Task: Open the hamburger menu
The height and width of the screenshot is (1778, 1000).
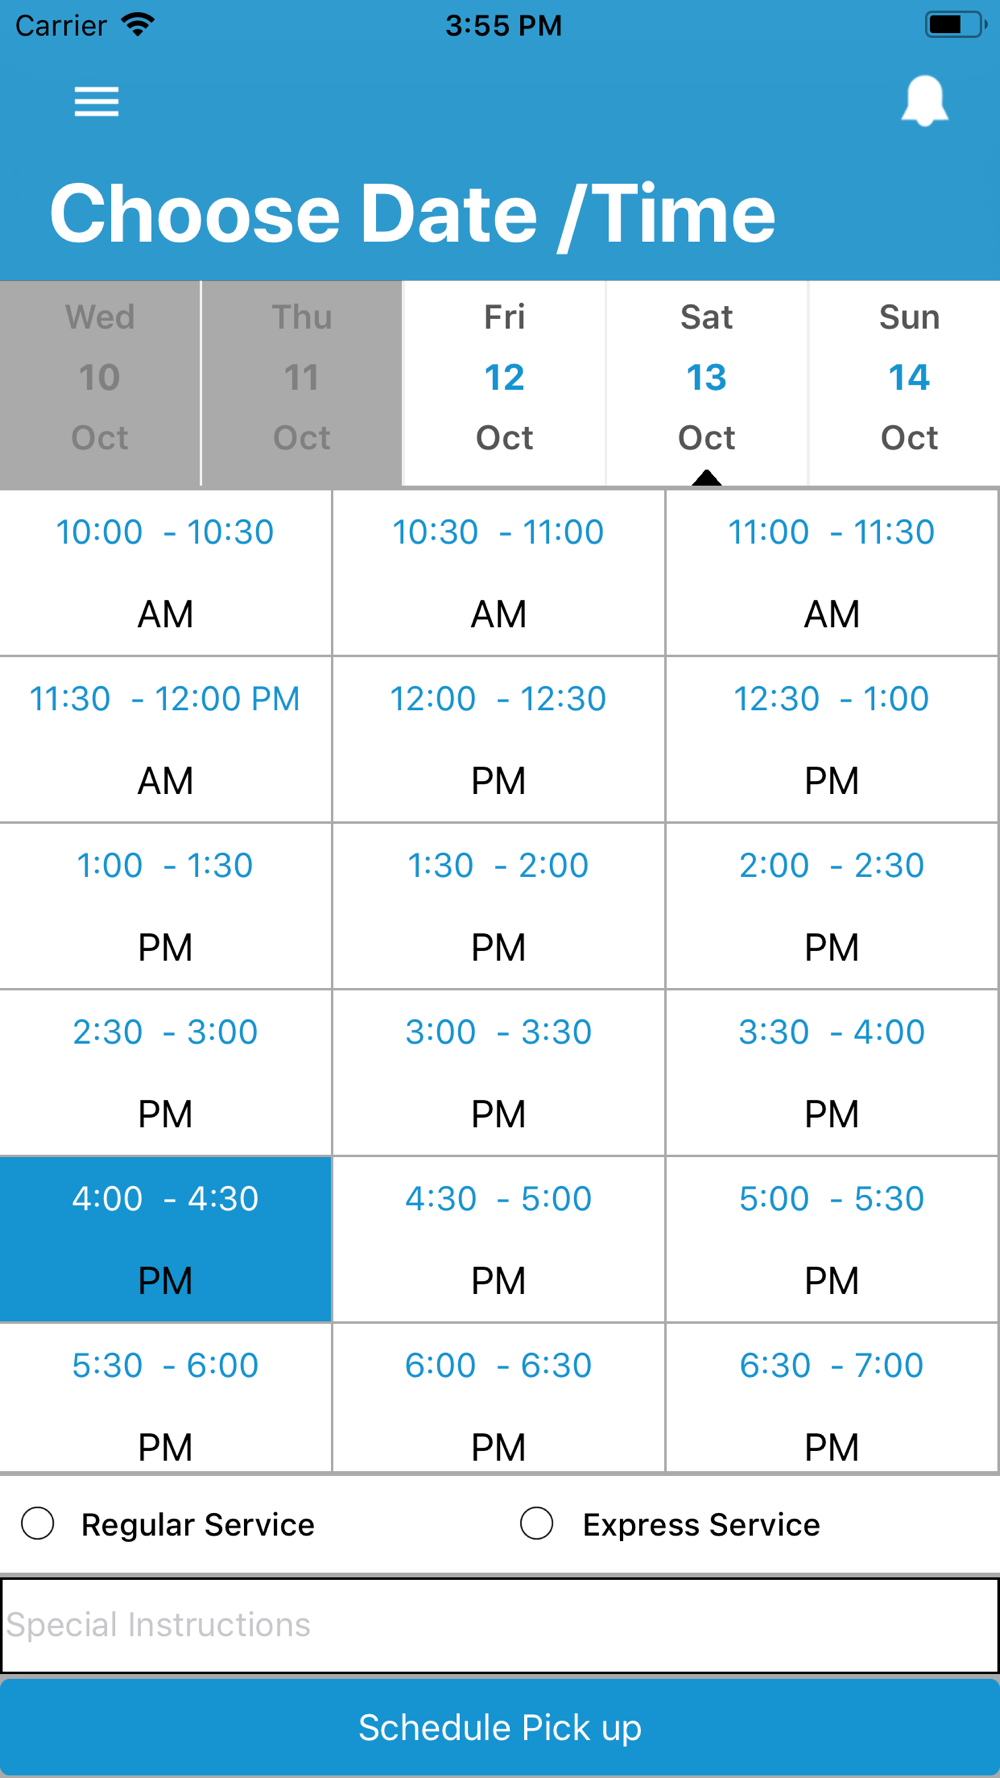Action: 97,101
